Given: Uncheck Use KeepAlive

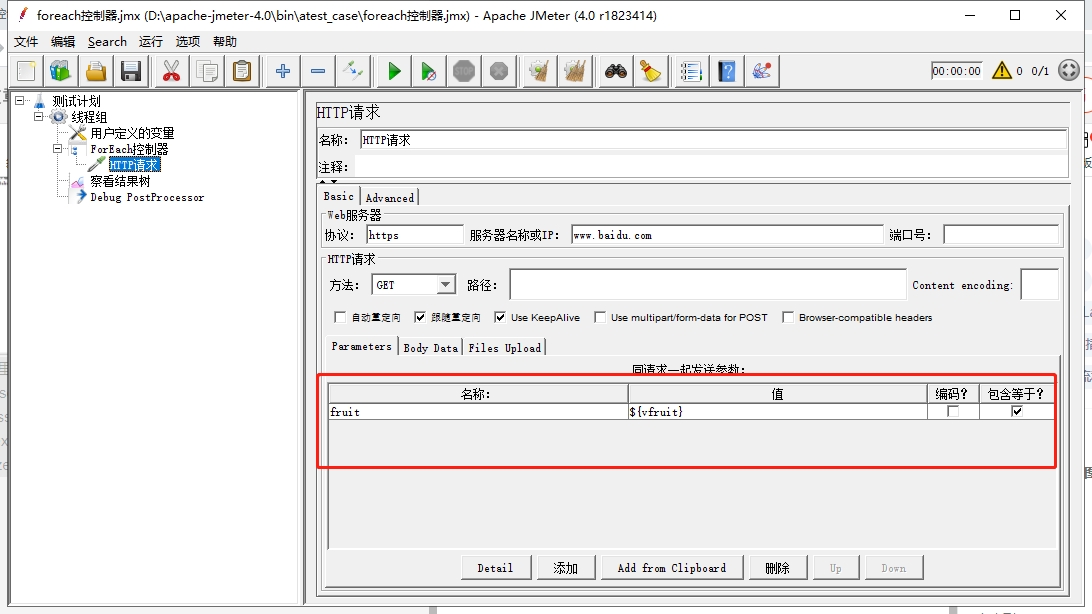Looking at the screenshot, I should (500, 317).
